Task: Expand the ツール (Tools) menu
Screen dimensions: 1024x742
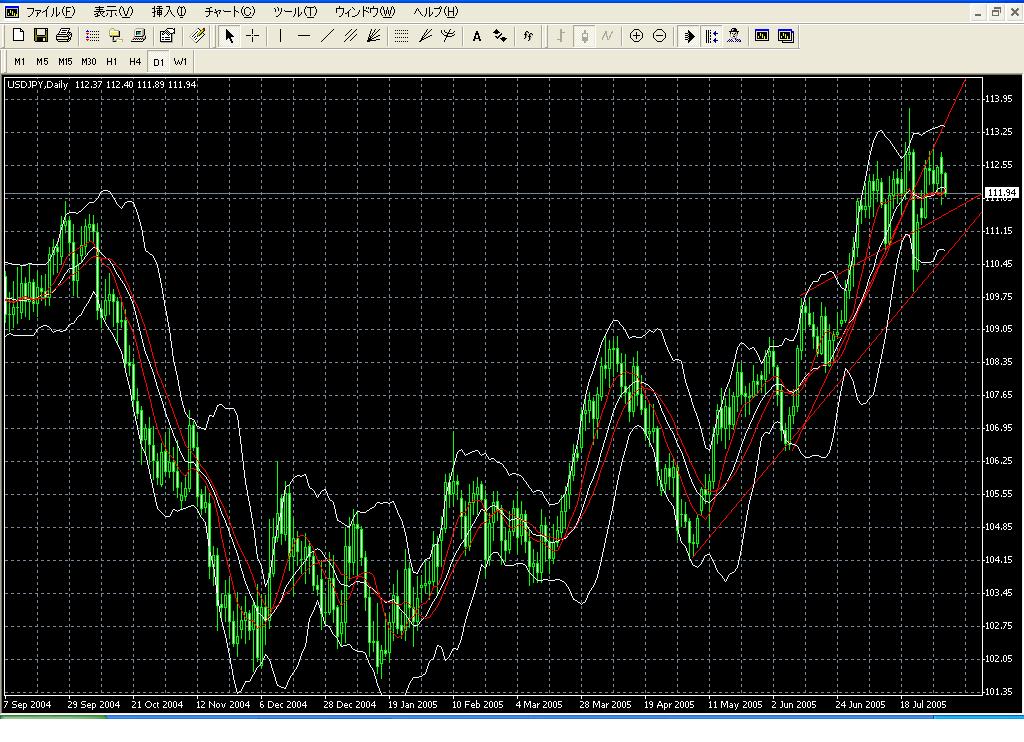Action: coord(295,12)
